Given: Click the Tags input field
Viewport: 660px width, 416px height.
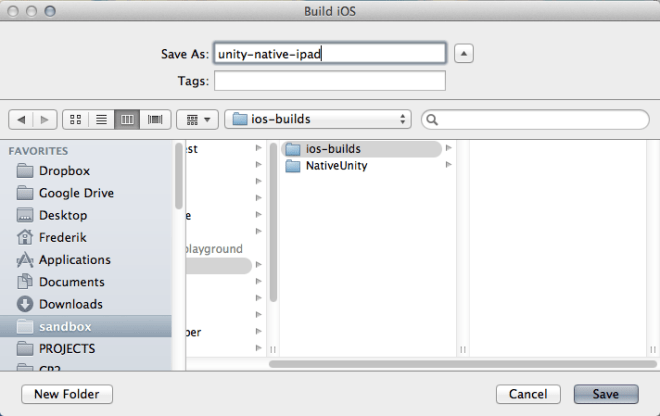Looking at the screenshot, I should (x=330, y=80).
